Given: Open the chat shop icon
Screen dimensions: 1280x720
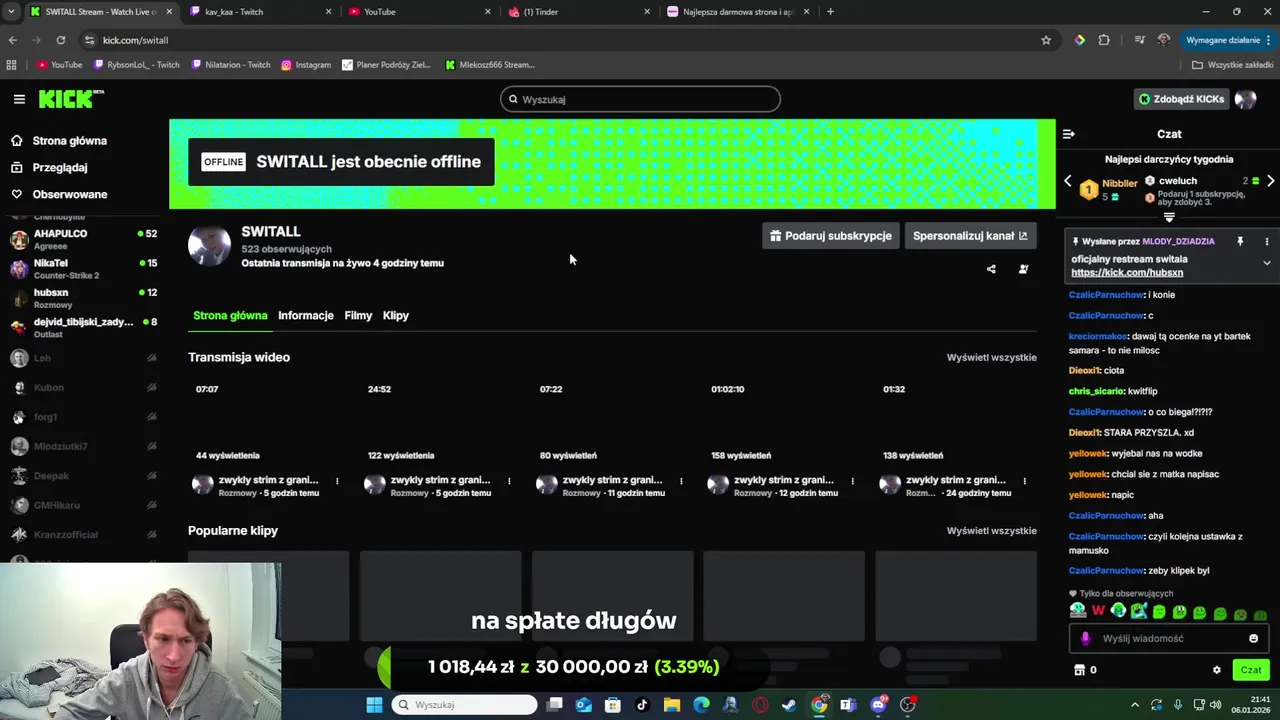Looking at the screenshot, I should 1079,670.
